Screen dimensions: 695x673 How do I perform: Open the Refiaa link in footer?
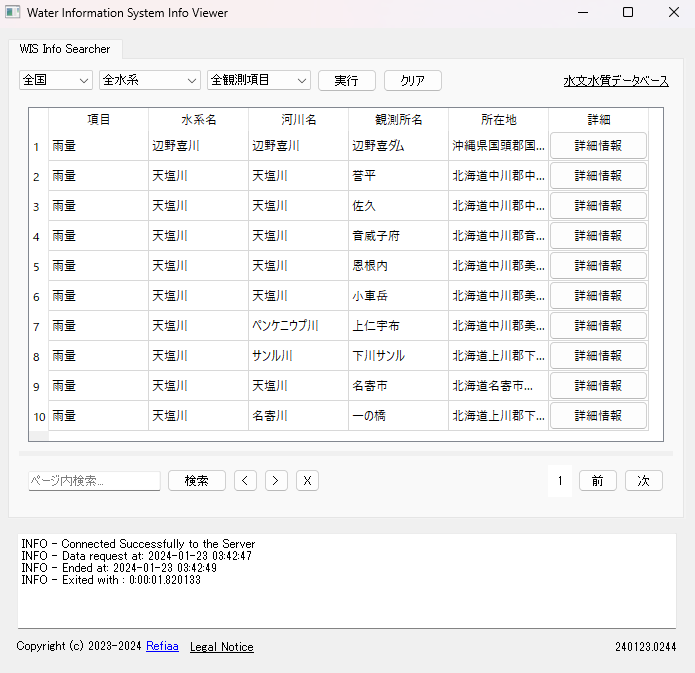pyautogui.click(x=162, y=646)
